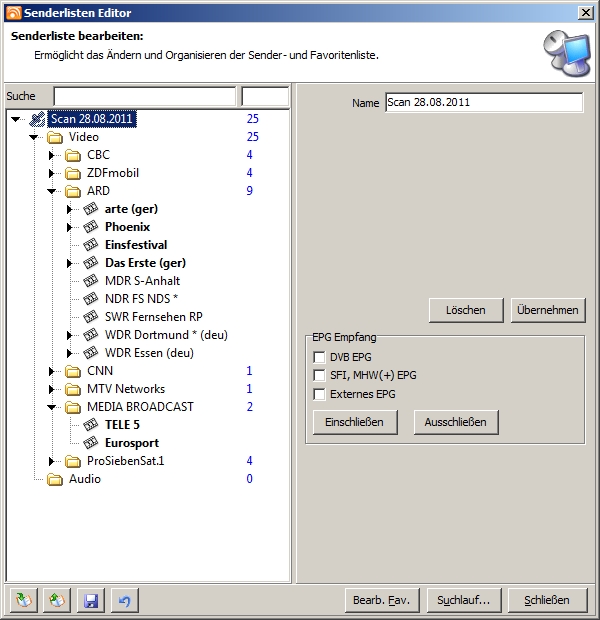Click the ARD folder icon
The height and width of the screenshot is (620, 600).
click(73, 191)
